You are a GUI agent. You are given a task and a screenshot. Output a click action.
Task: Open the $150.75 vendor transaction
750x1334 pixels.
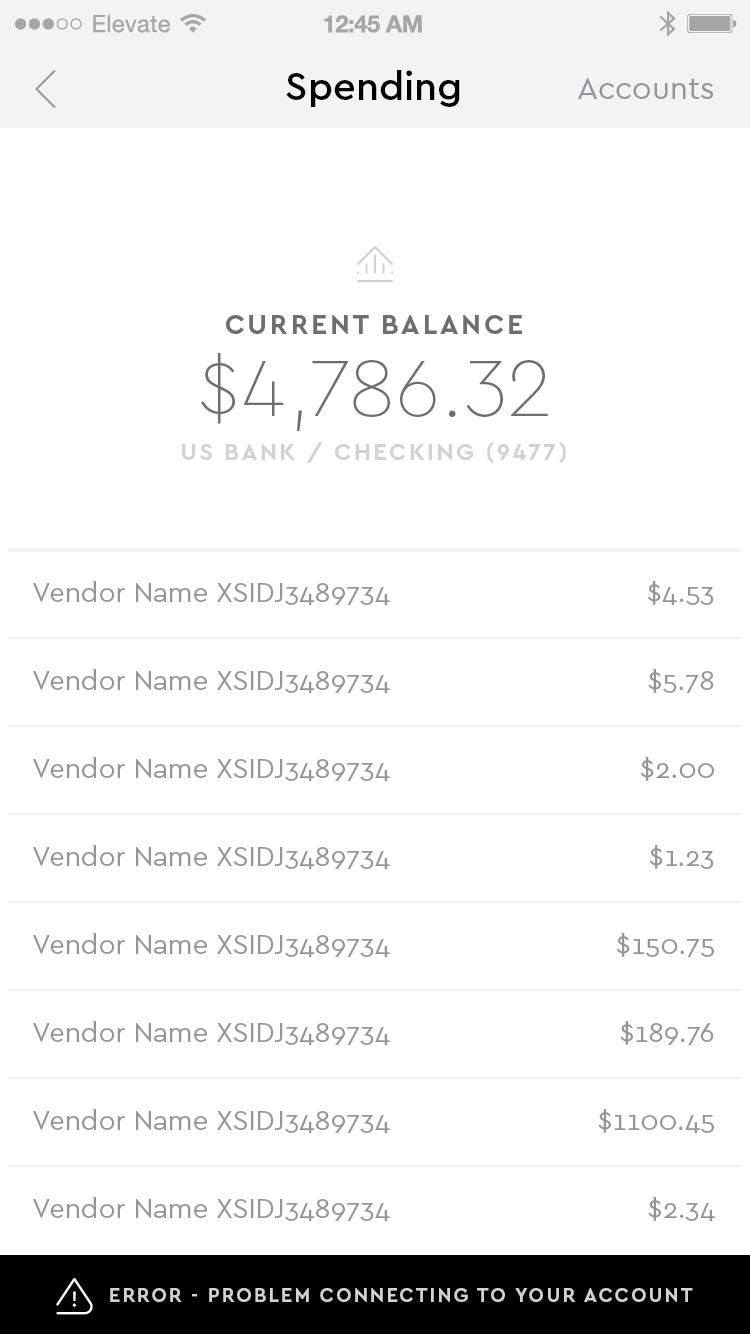point(375,946)
